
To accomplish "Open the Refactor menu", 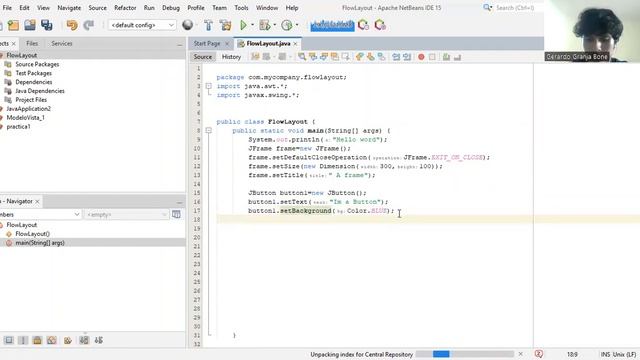I will pos(125,8).
